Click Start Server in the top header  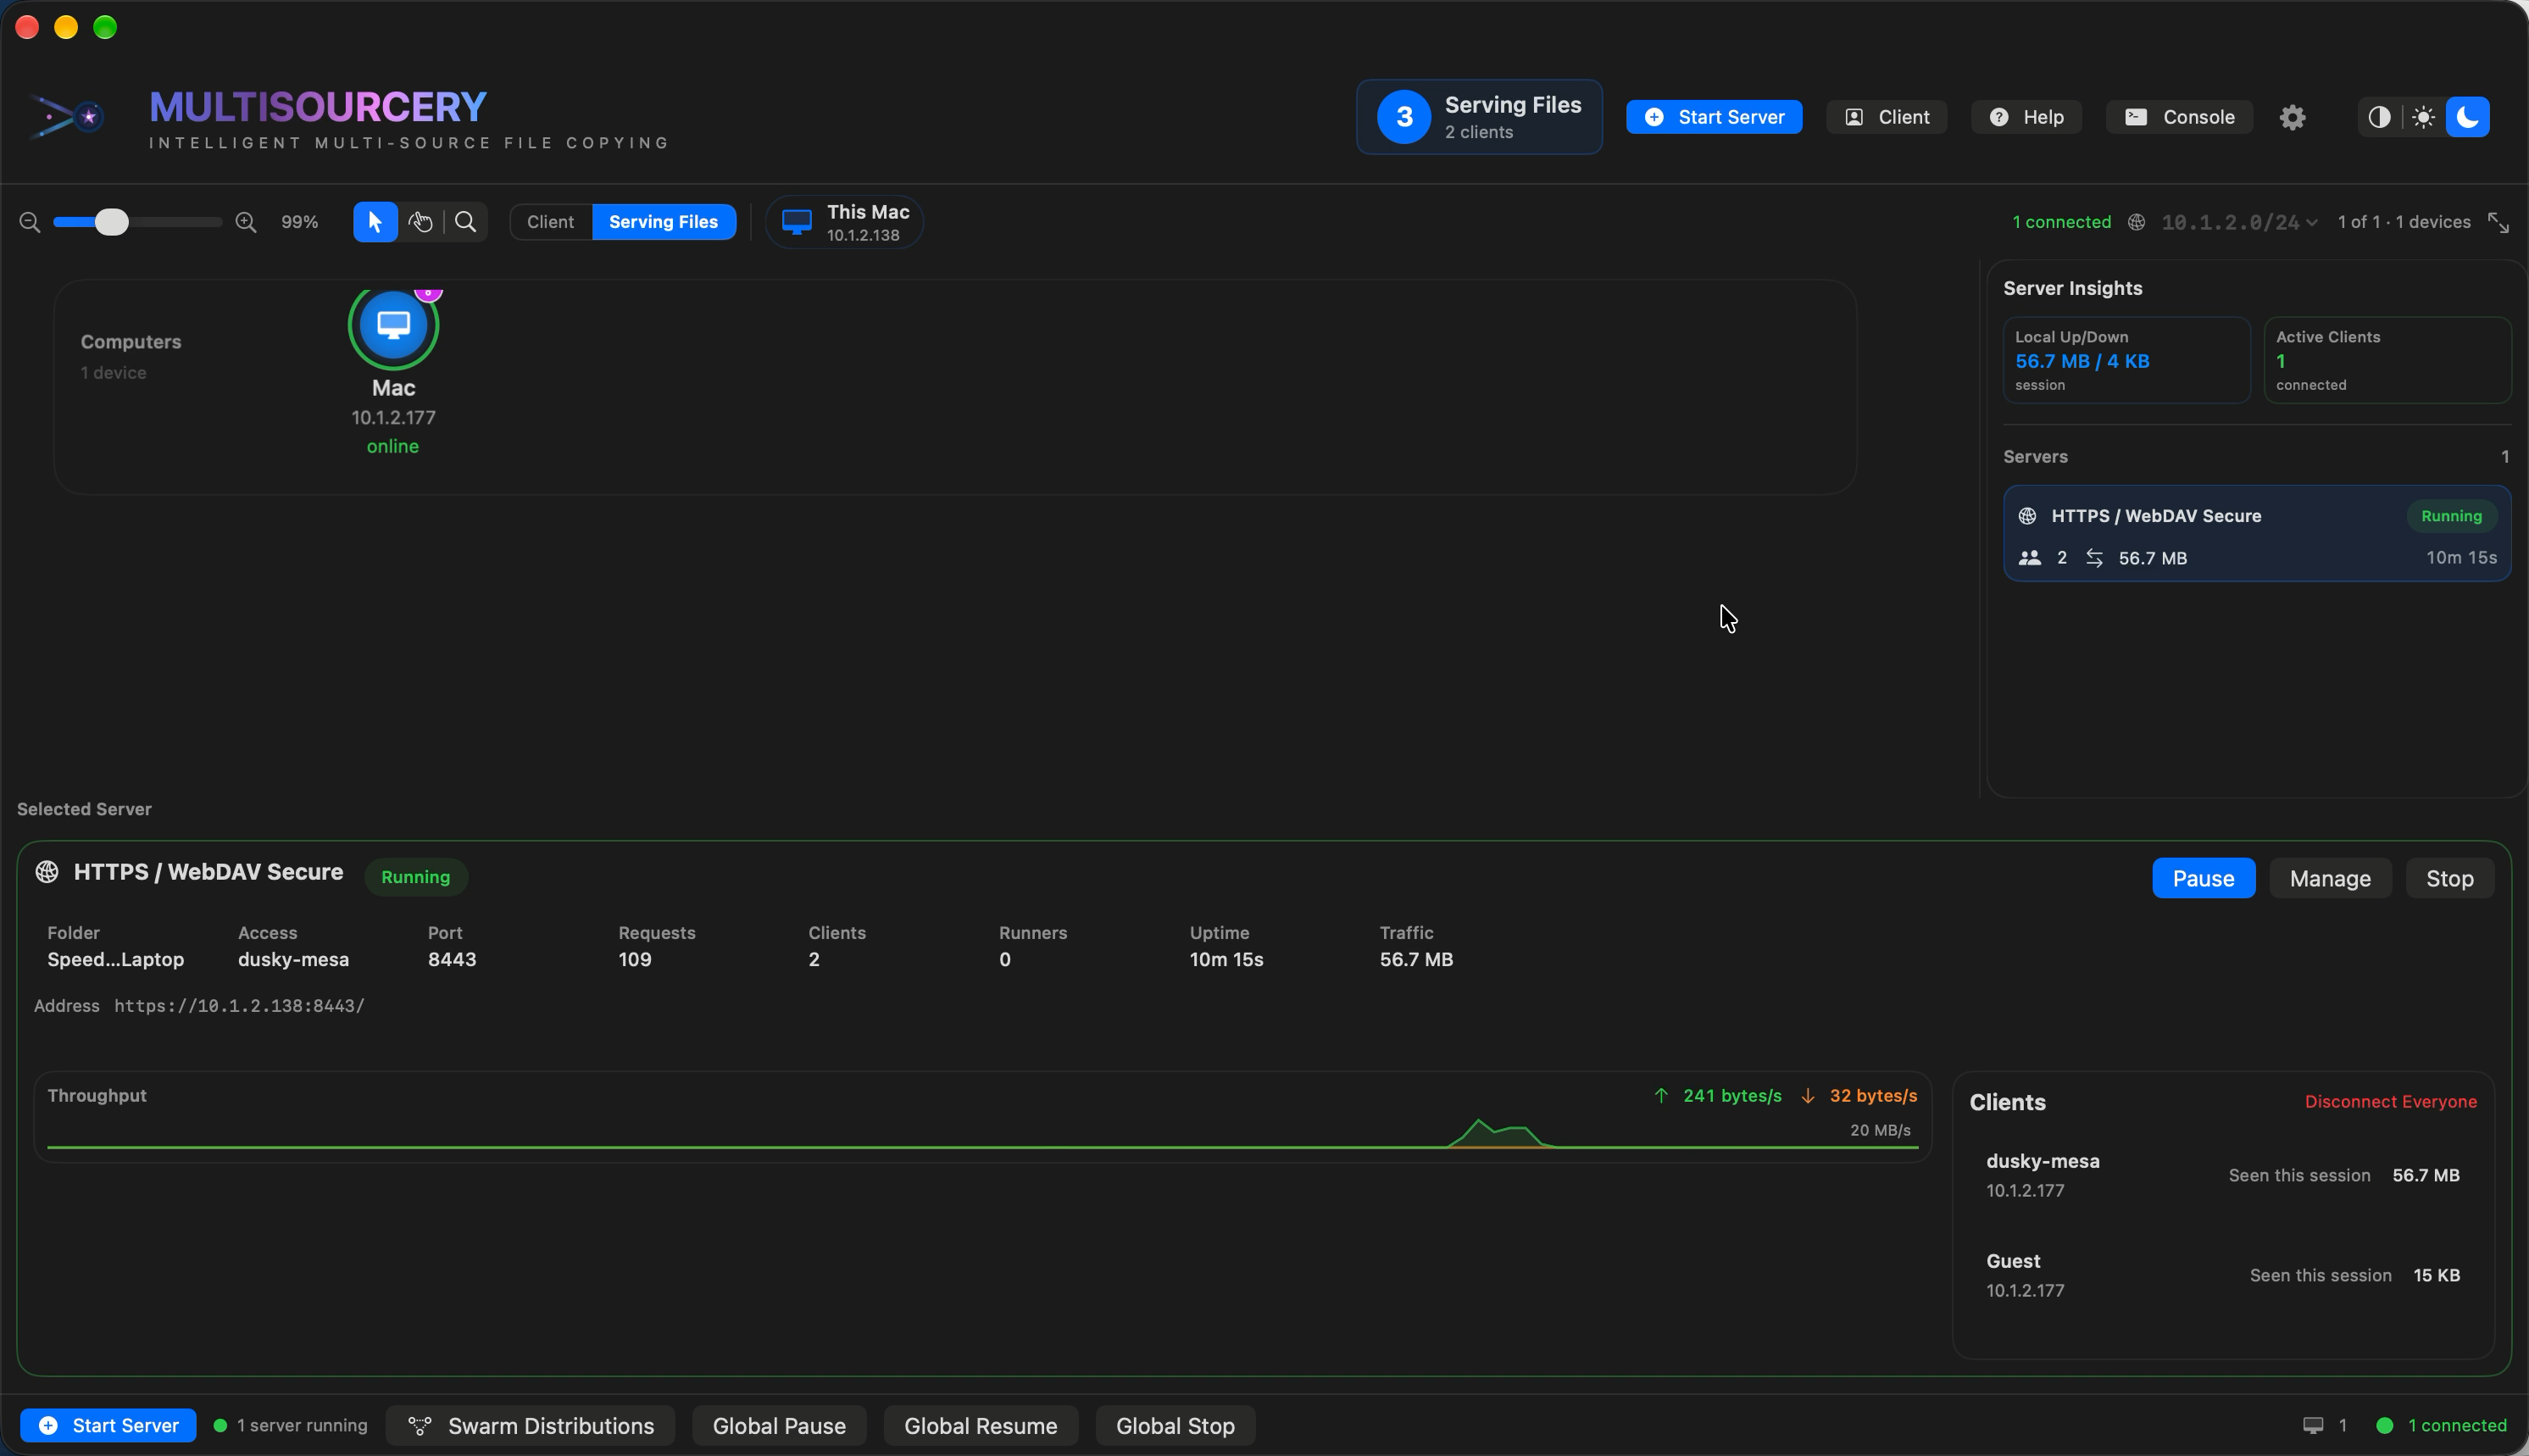[1714, 117]
